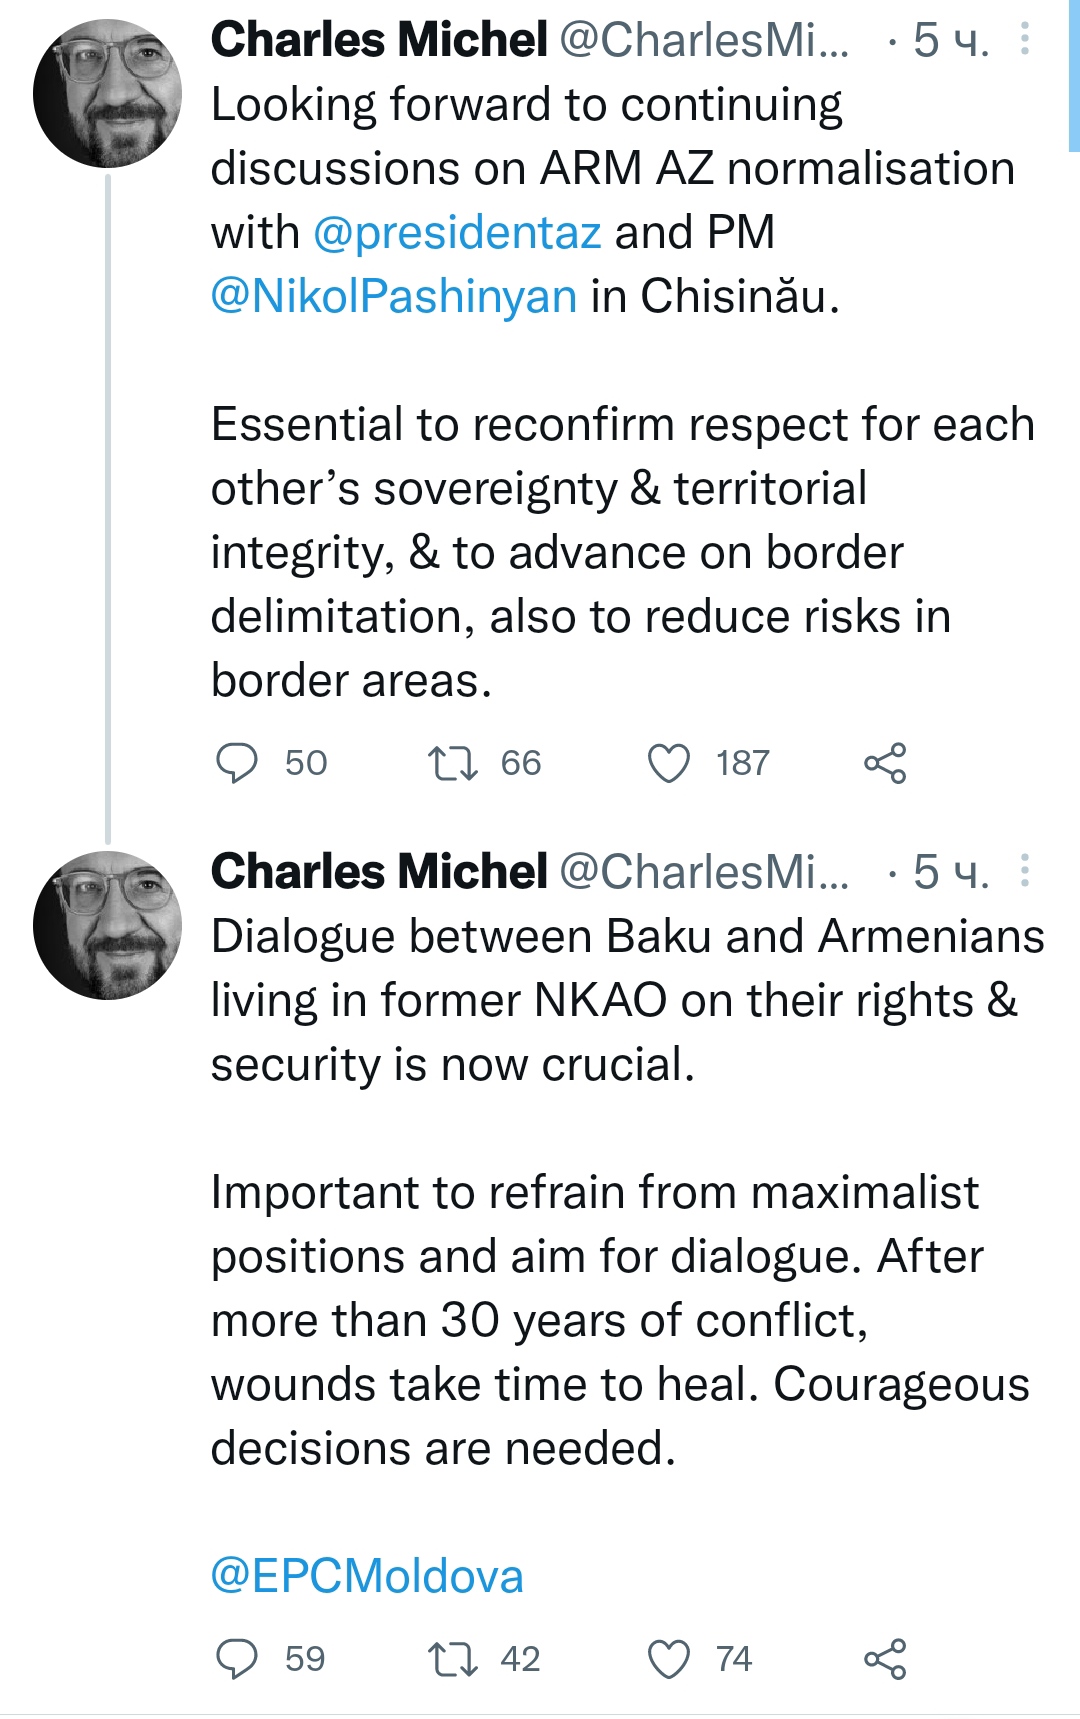Open the second tweet's 5 ч. timestamp

950,873
